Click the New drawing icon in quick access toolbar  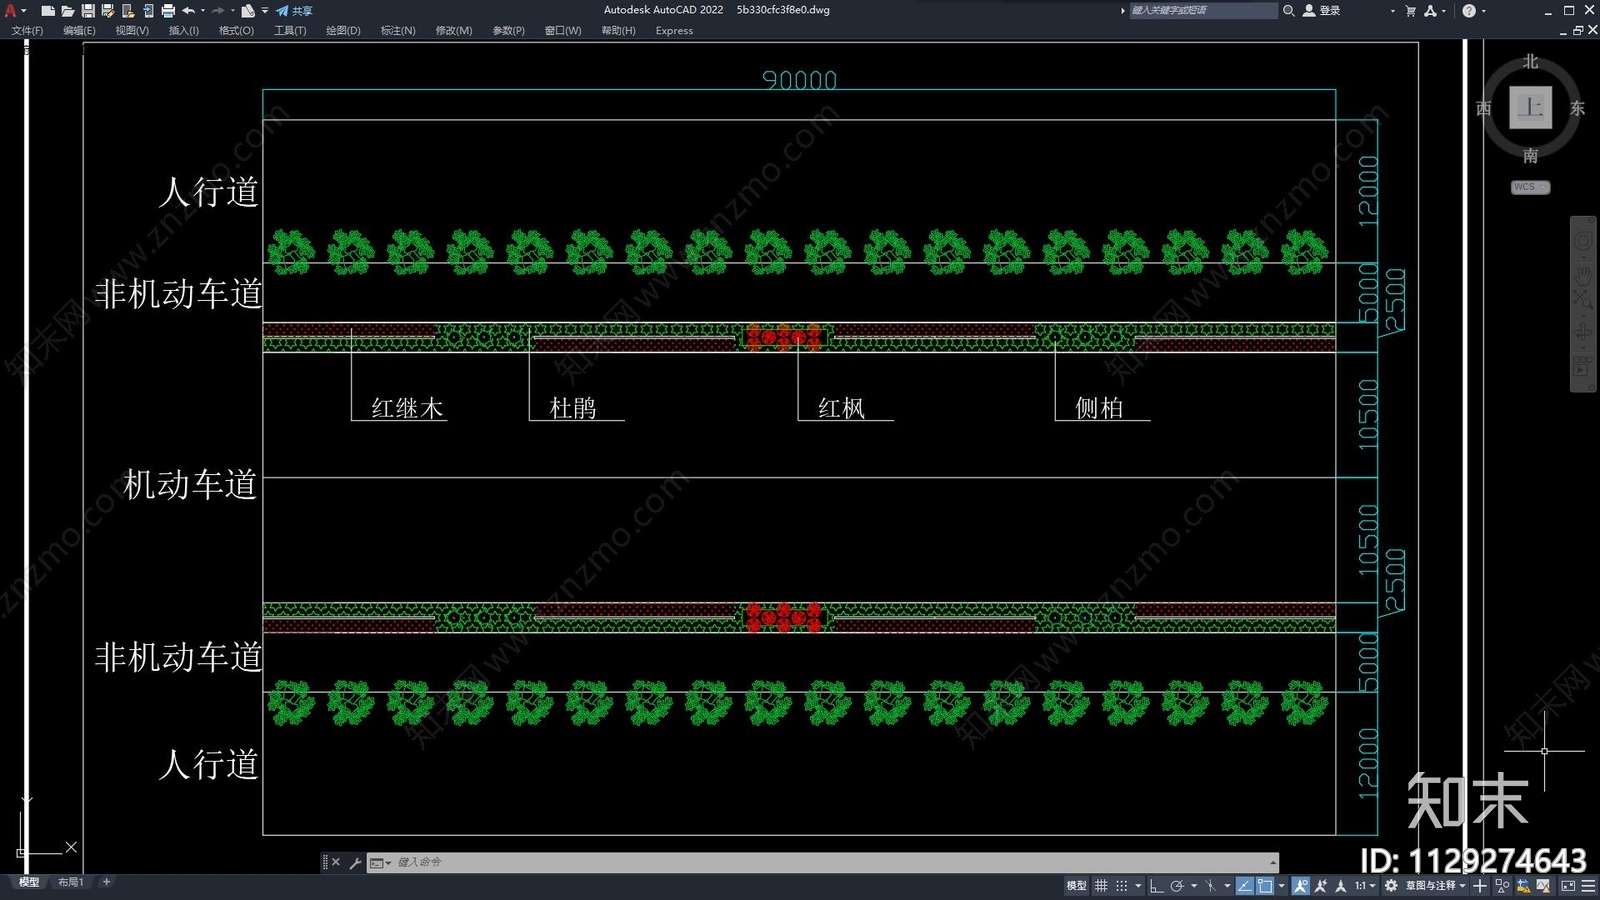[47, 11]
